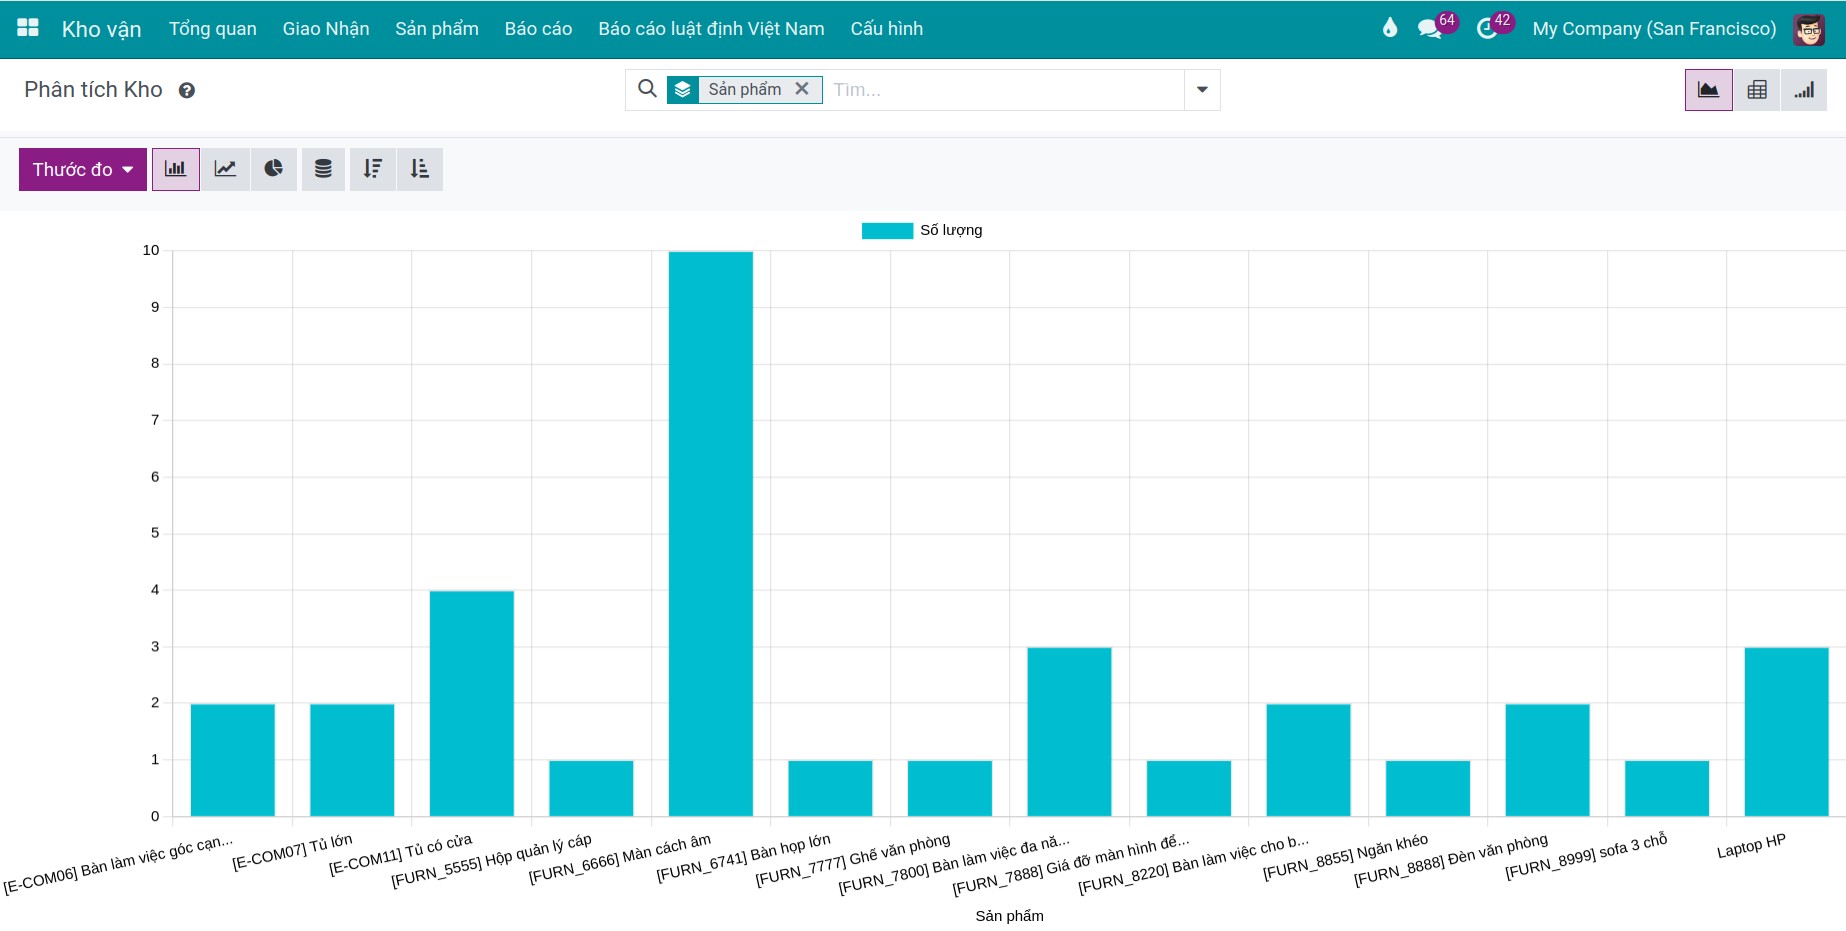
Task: Open the Tổng quan menu
Action: (x=213, y=29)
